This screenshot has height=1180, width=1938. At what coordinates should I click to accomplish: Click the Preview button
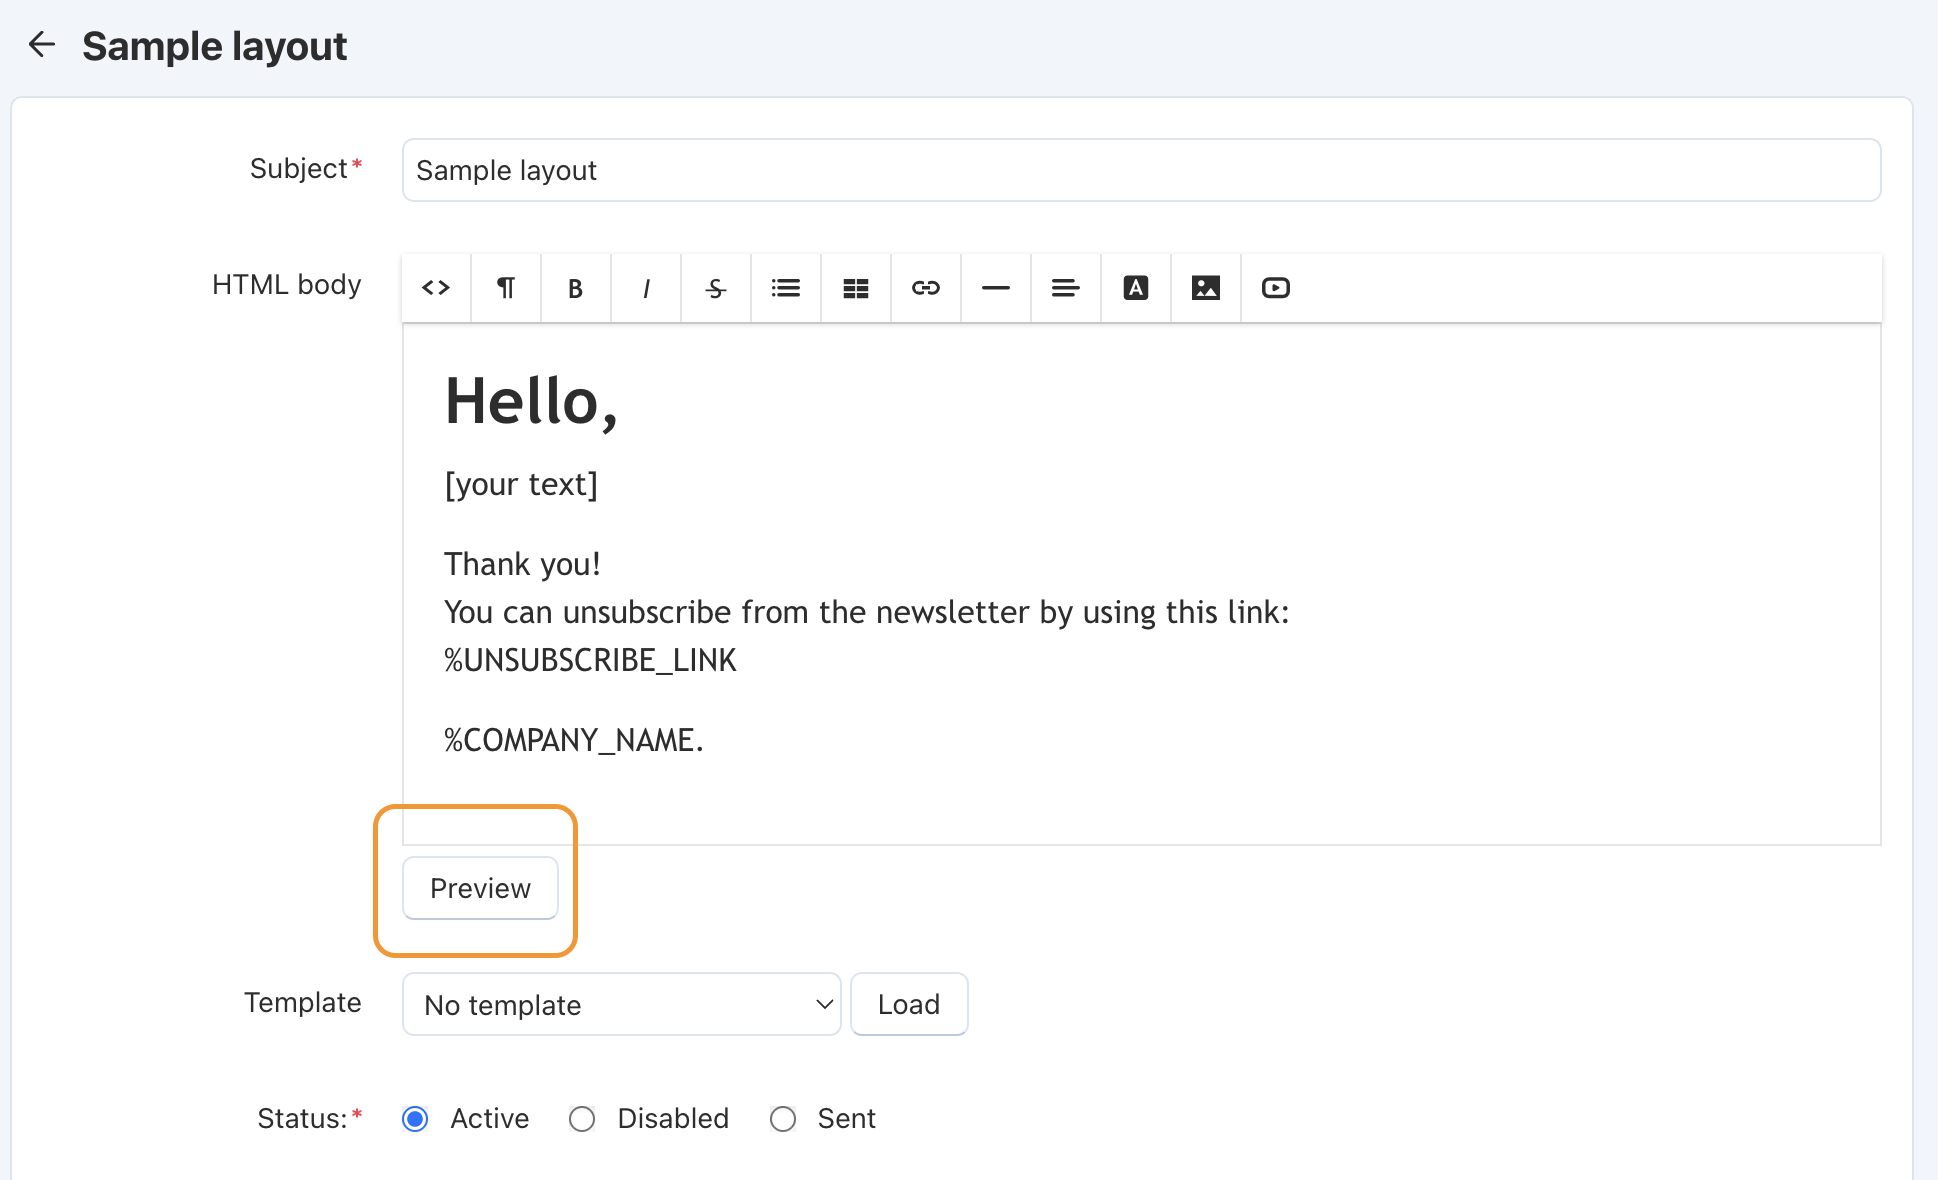click(x=480, y=888)
